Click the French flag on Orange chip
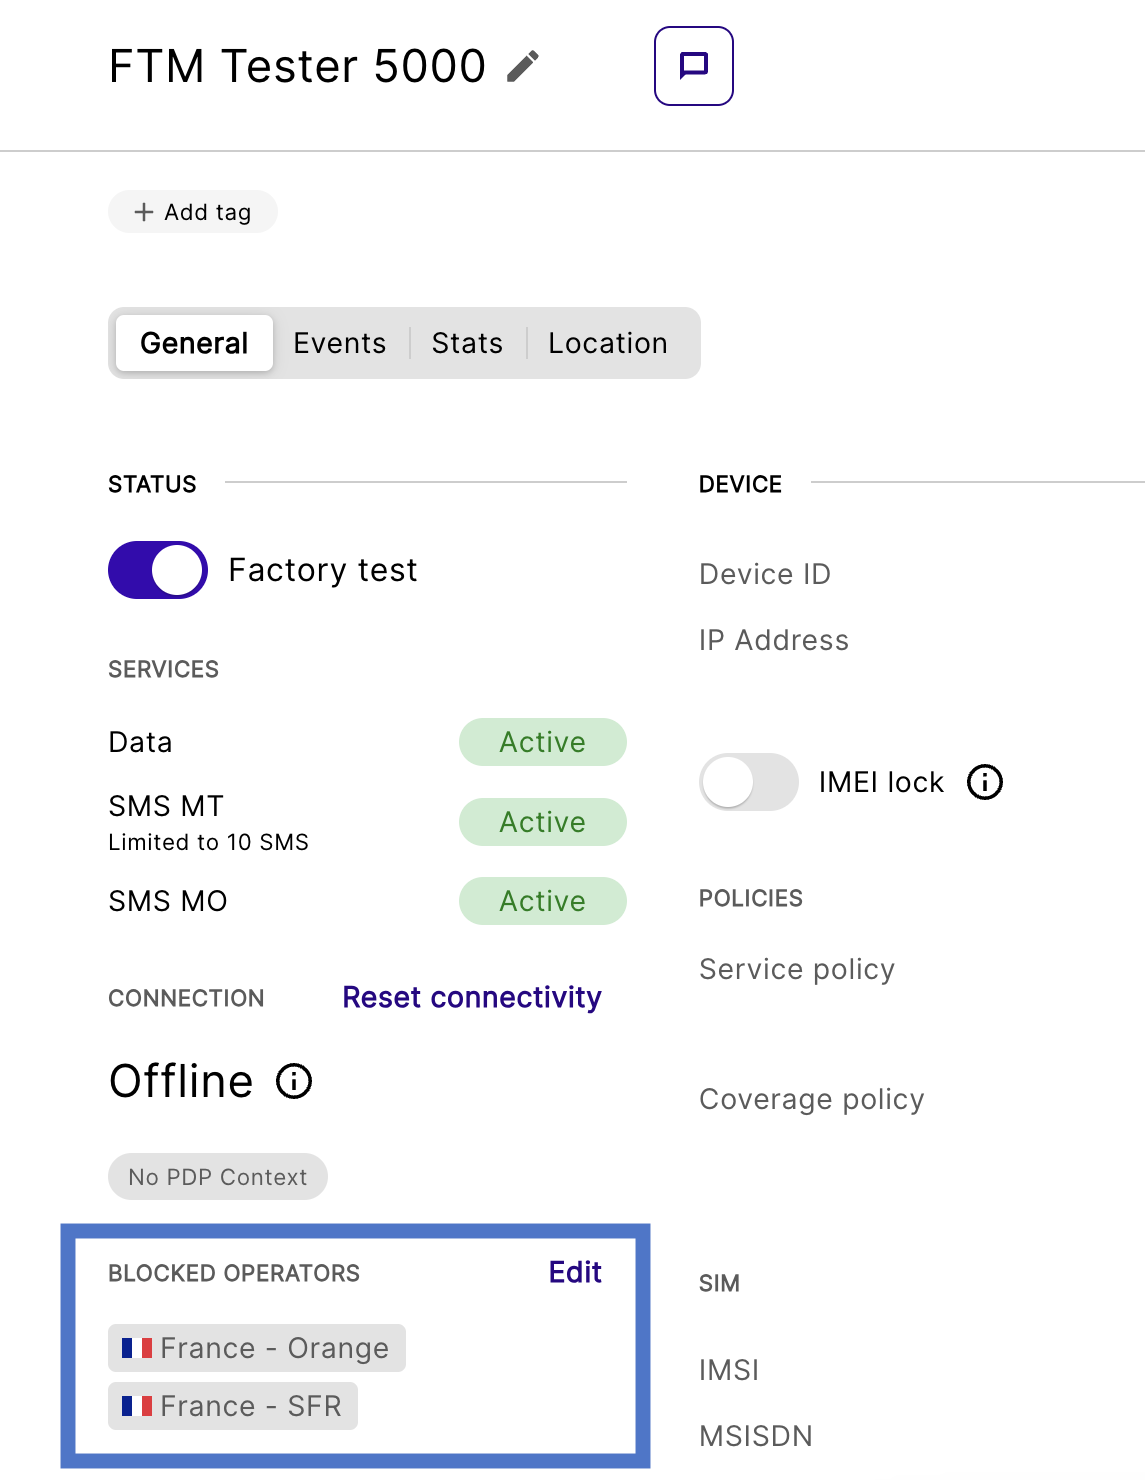Viewport: 1145px width, 1480px height. 137,1348
